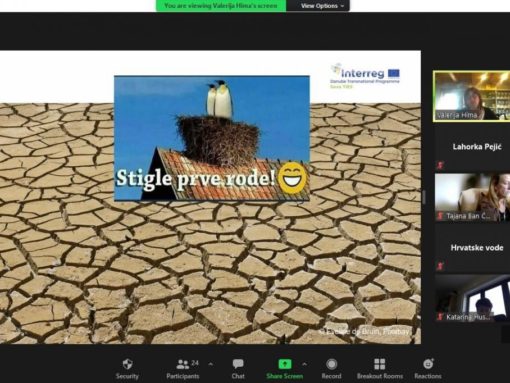The image size is (510, 383).
Task: Expand the arrow beside Participants
Action: [x=210, y=364]
